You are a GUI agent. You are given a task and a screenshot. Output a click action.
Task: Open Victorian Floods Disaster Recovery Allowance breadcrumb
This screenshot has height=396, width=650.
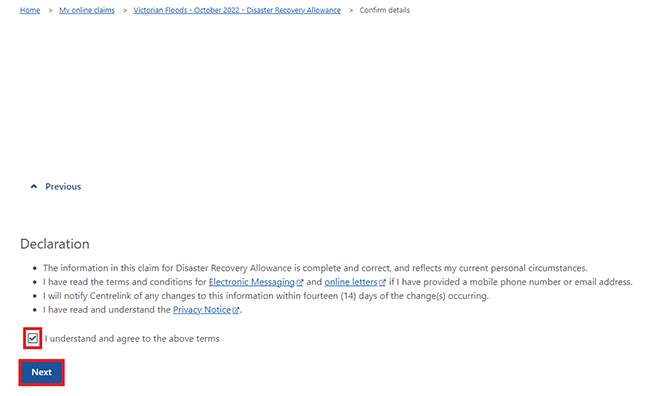[237, 10]
